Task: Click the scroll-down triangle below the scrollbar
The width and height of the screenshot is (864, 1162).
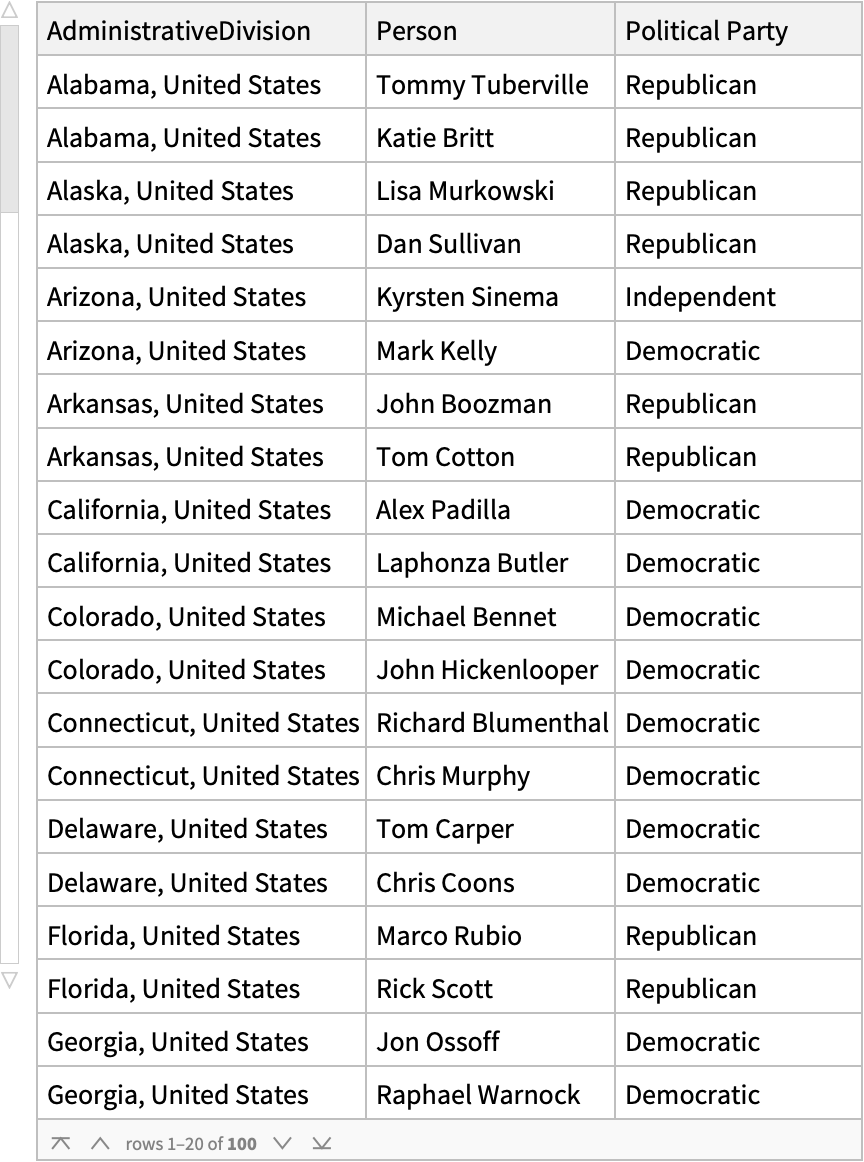Action: [x=9, y=979]
